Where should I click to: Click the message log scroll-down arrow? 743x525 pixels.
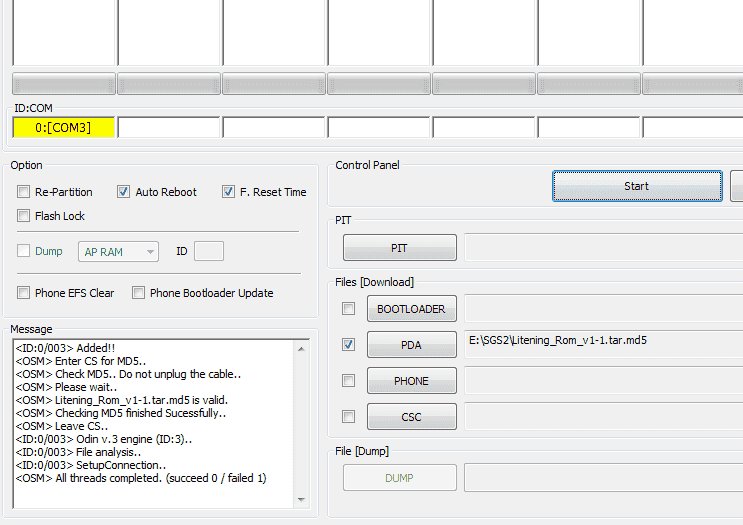301,499
